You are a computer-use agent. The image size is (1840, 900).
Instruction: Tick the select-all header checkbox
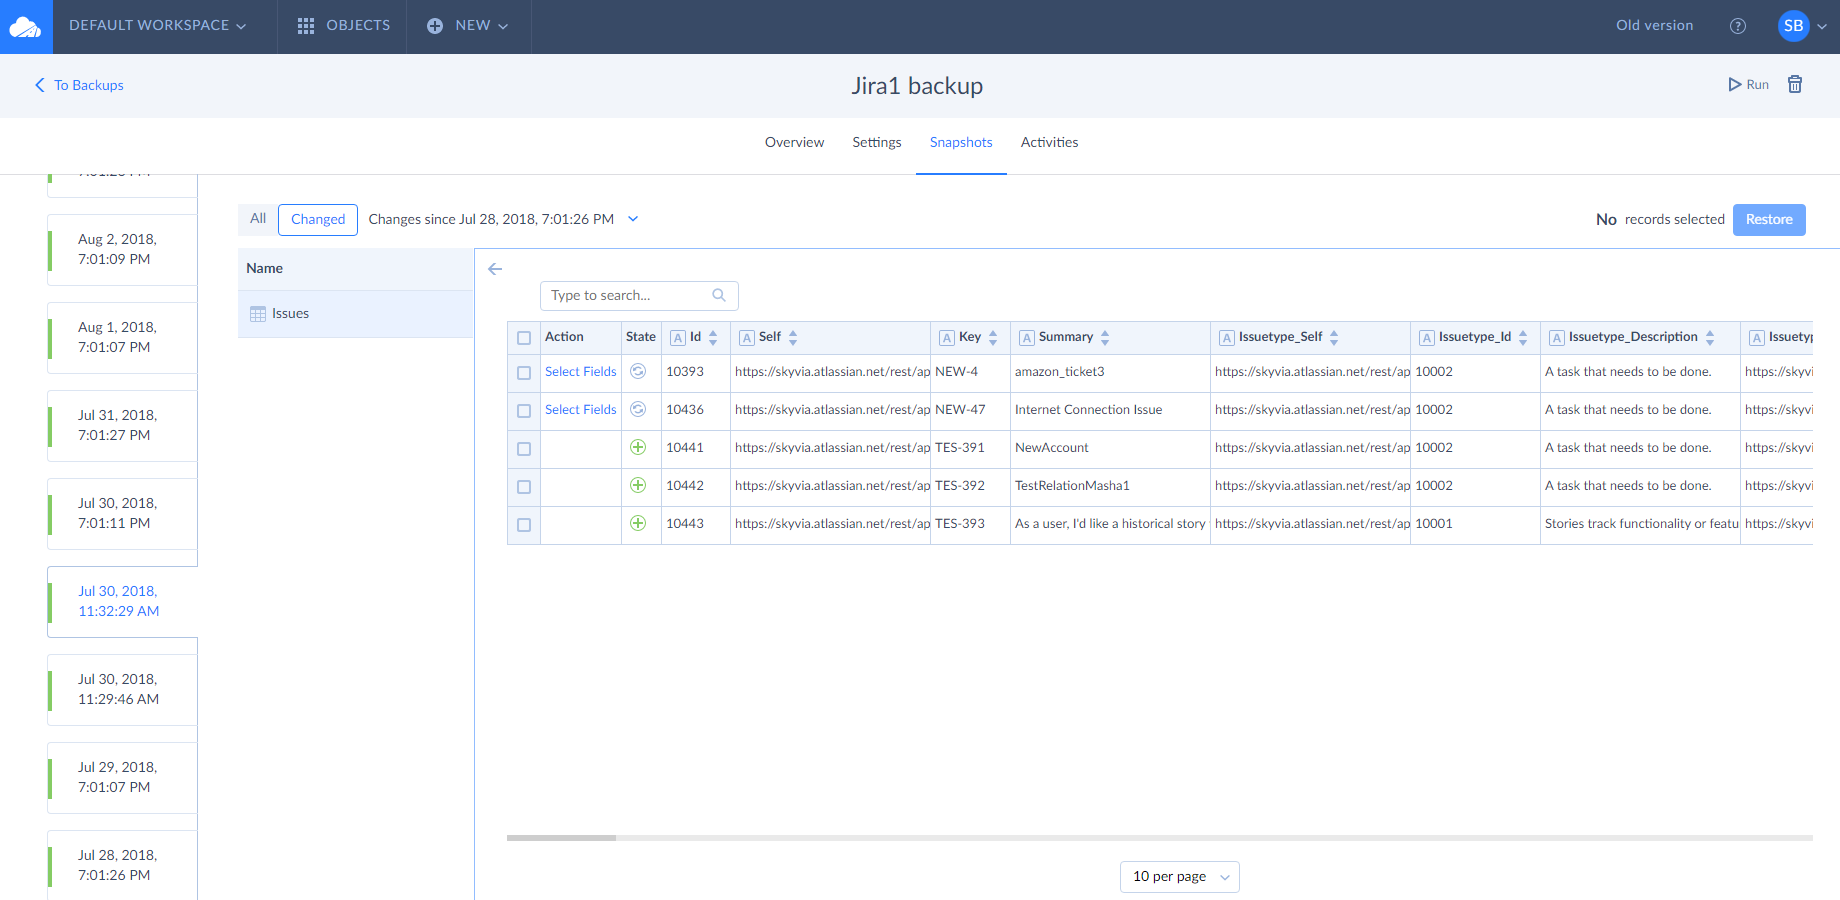(524, 338)
